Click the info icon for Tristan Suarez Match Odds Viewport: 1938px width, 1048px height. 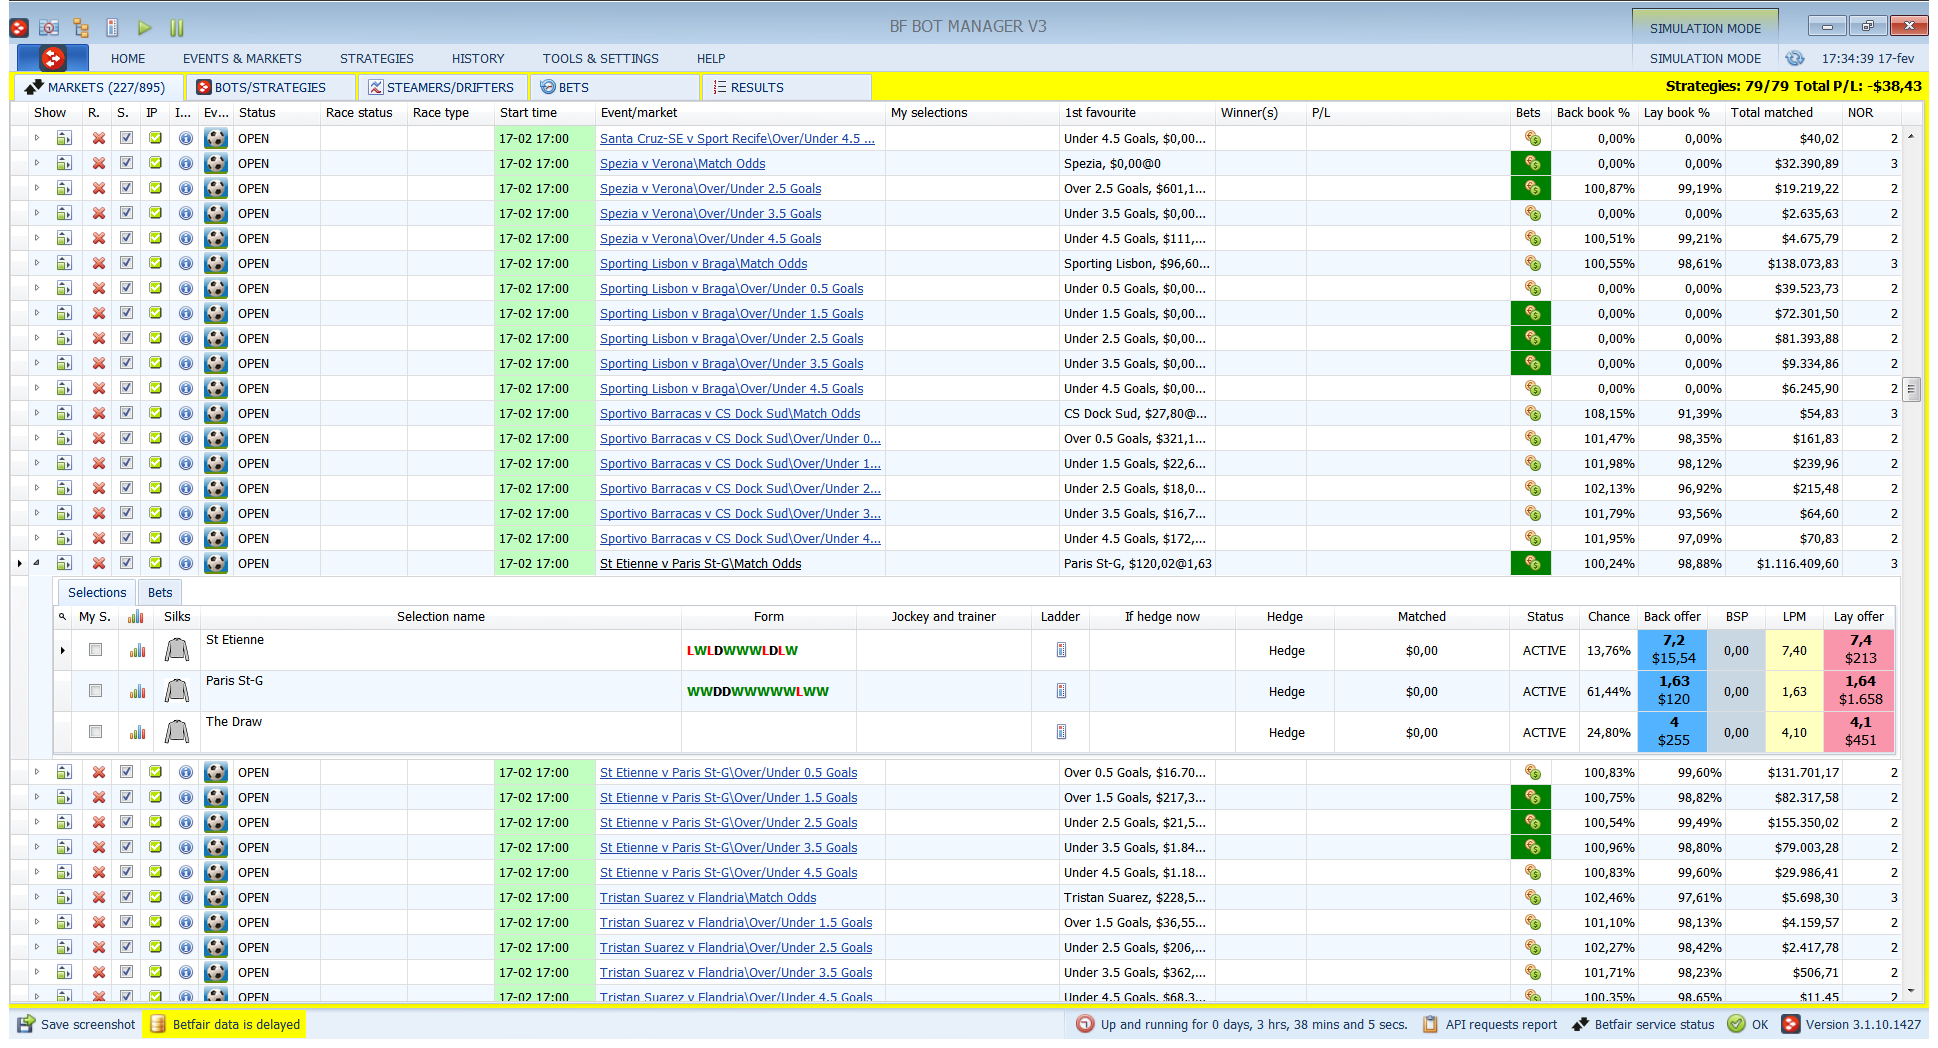[x=186, y=897]
